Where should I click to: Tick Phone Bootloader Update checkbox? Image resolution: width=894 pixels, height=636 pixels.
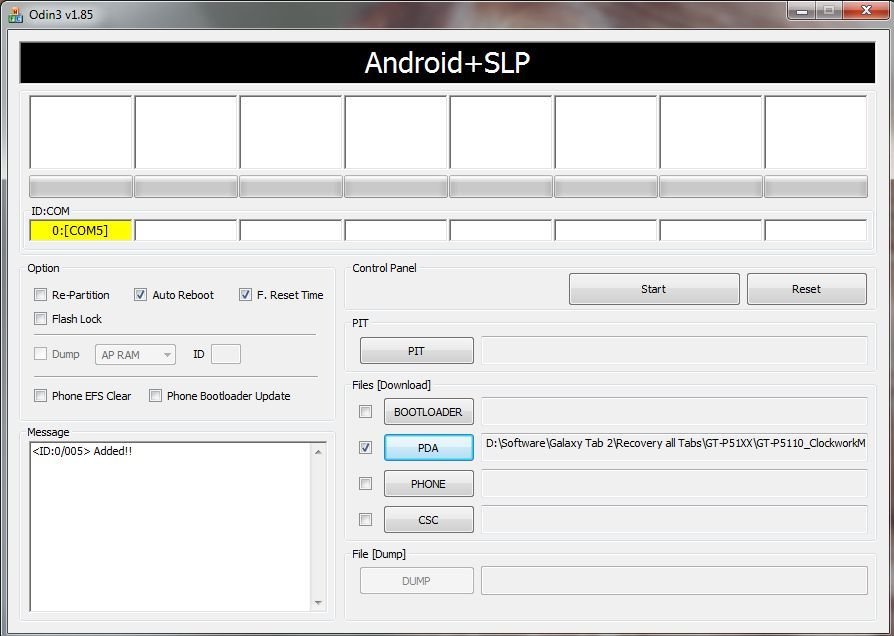[155, 395]
